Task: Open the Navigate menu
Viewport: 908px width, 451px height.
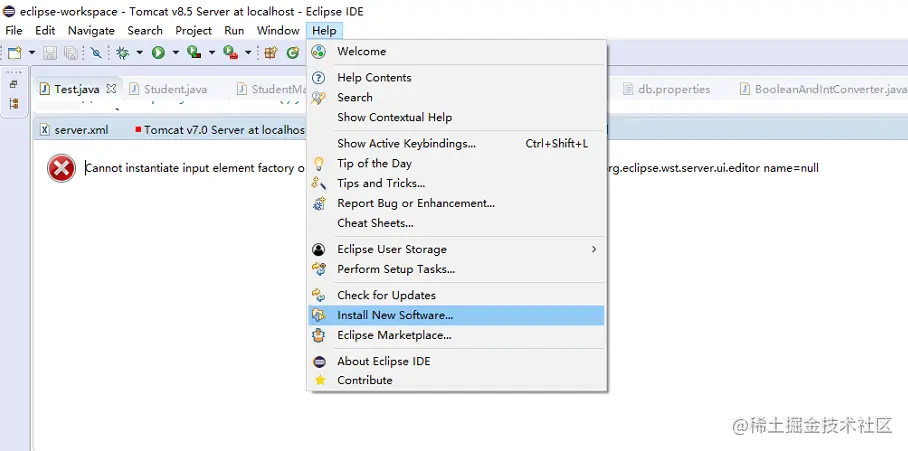Action: pyautogui.click(x=91, y=31)
